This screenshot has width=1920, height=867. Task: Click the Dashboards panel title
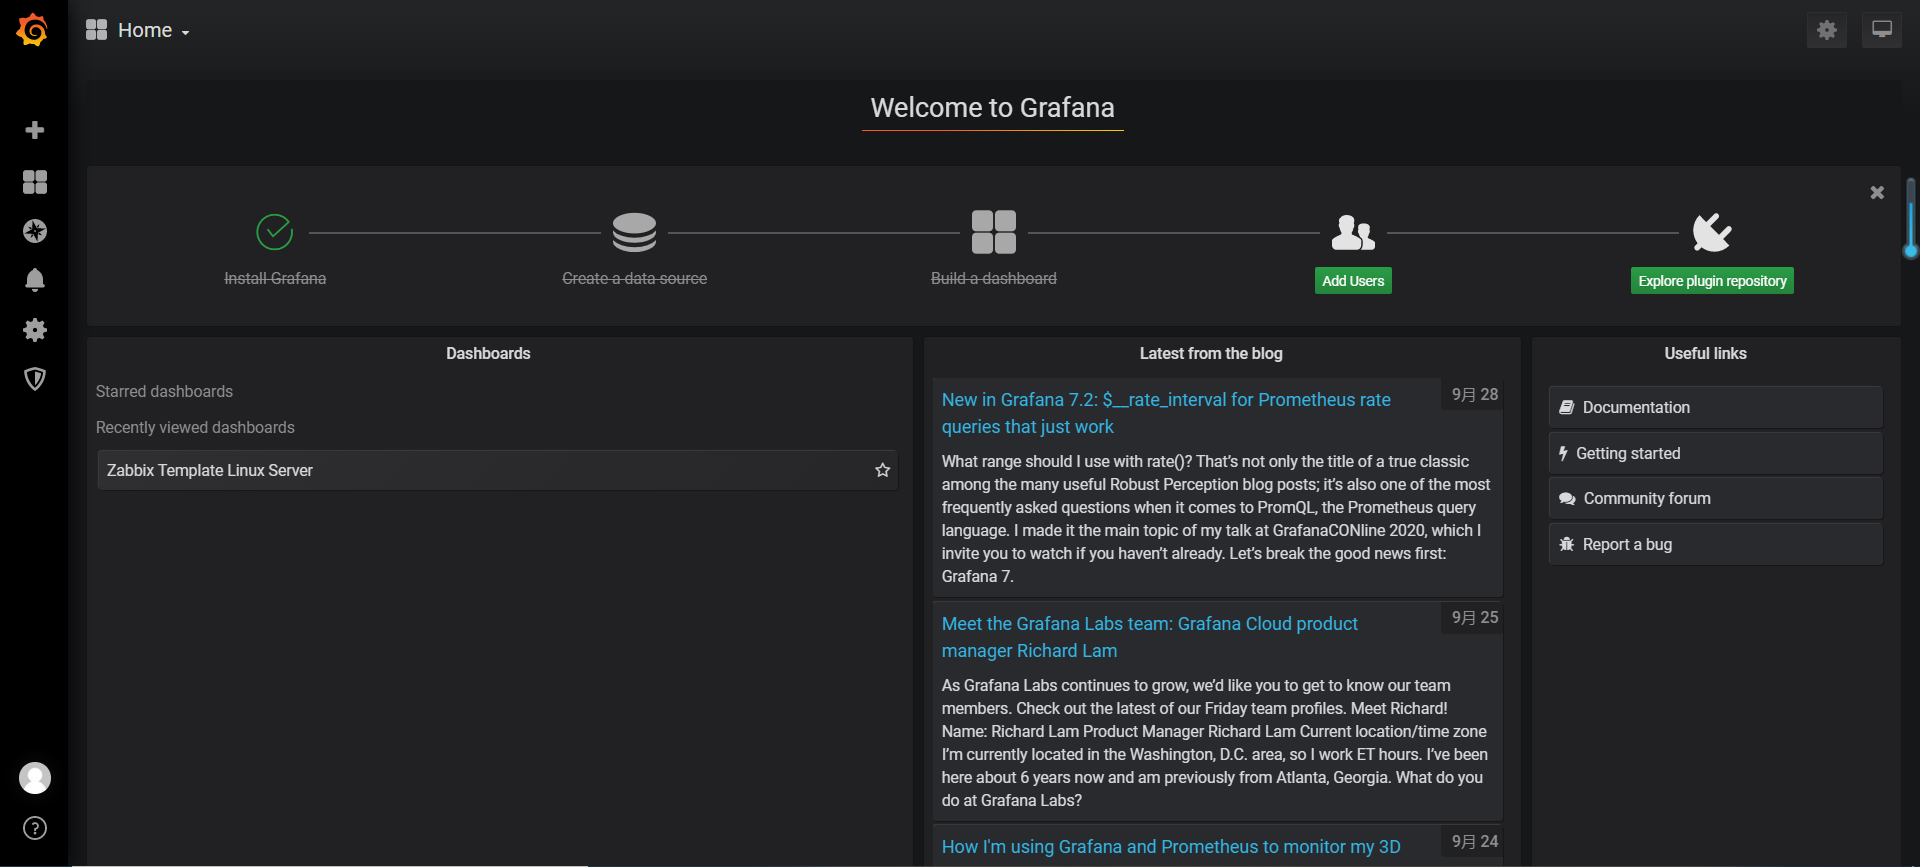[488, 354]
